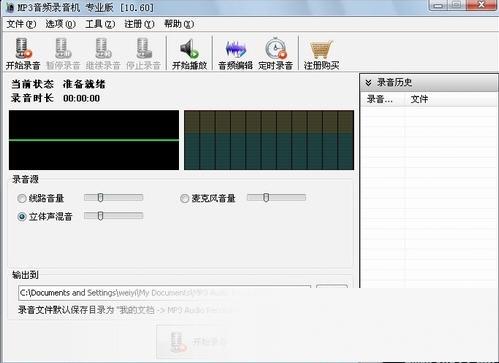This screenshot has height=363, width=499.
Task: Click the 立体声混音 volume slider
Action: 114,216
